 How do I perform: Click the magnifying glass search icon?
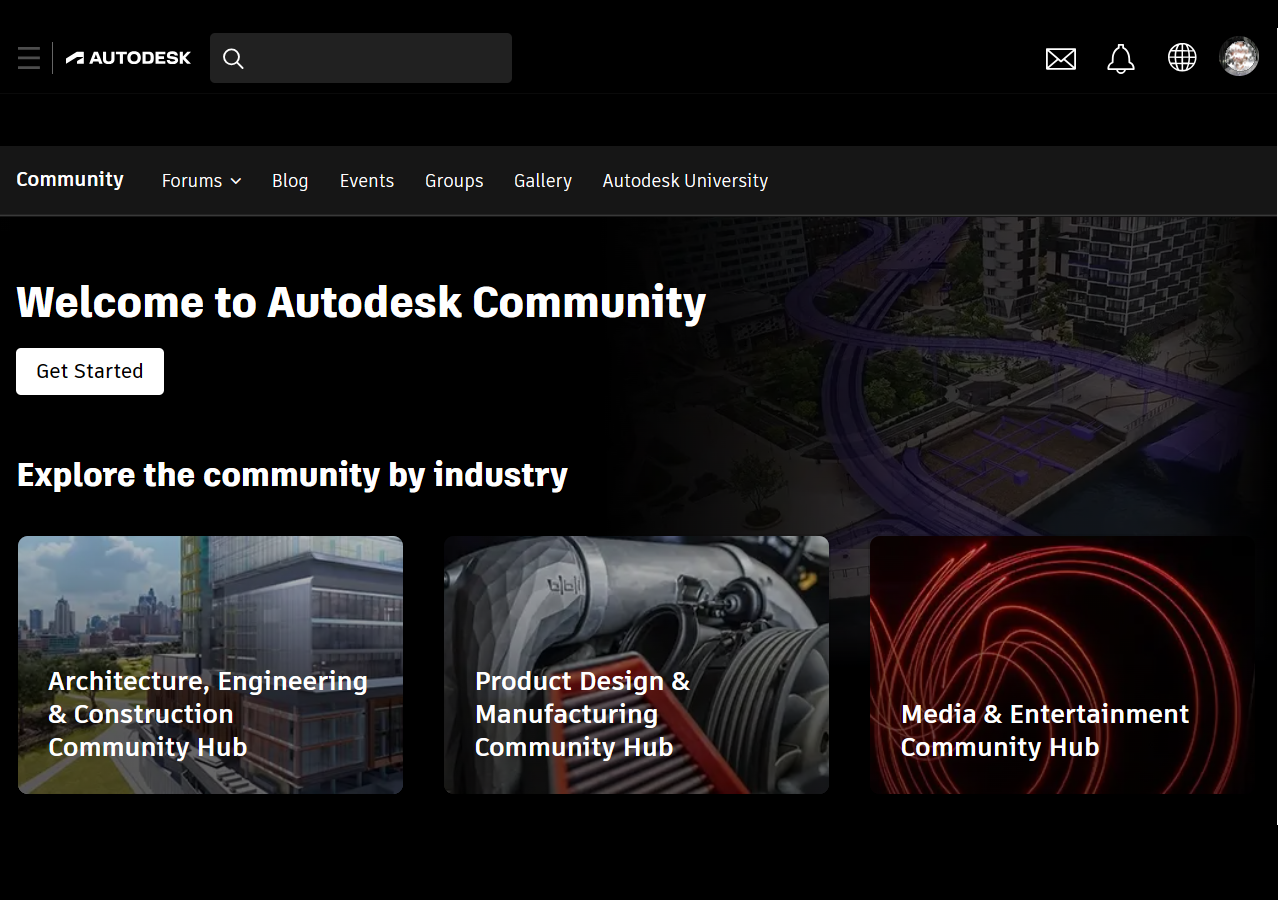coord(233,59)
